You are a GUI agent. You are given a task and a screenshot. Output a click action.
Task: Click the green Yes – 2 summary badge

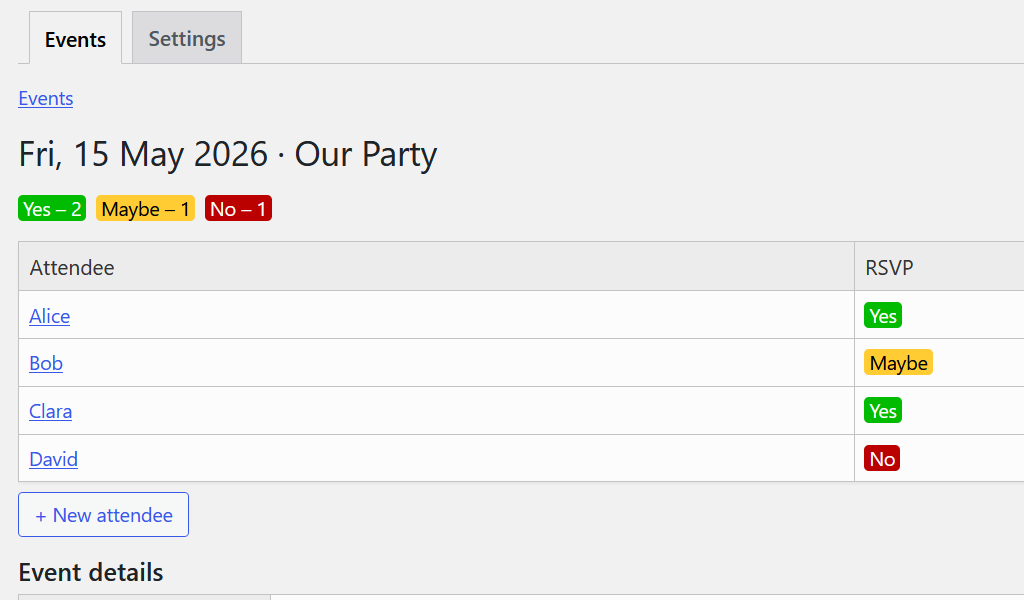coord(52,208)
